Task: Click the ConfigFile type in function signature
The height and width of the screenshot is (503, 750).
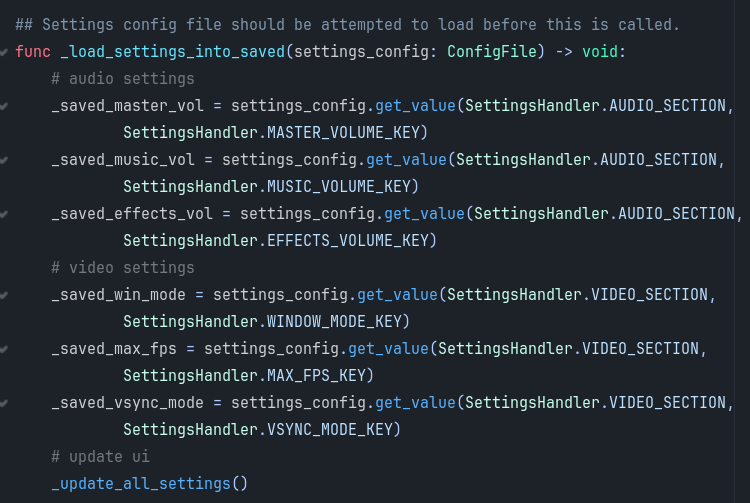Action: pyautogui.click(x=492, y=52)
